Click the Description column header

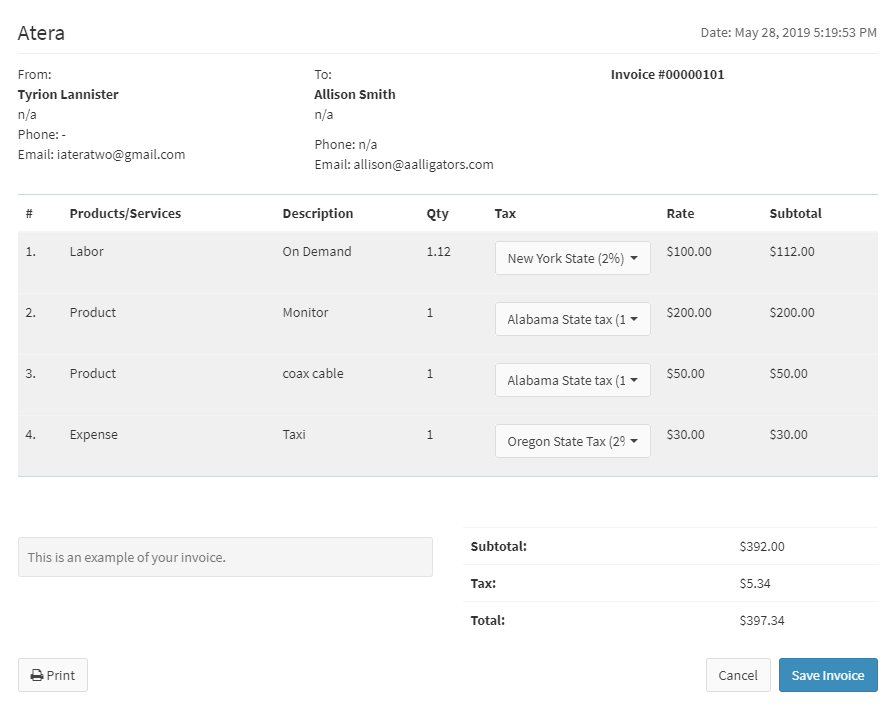318,213
